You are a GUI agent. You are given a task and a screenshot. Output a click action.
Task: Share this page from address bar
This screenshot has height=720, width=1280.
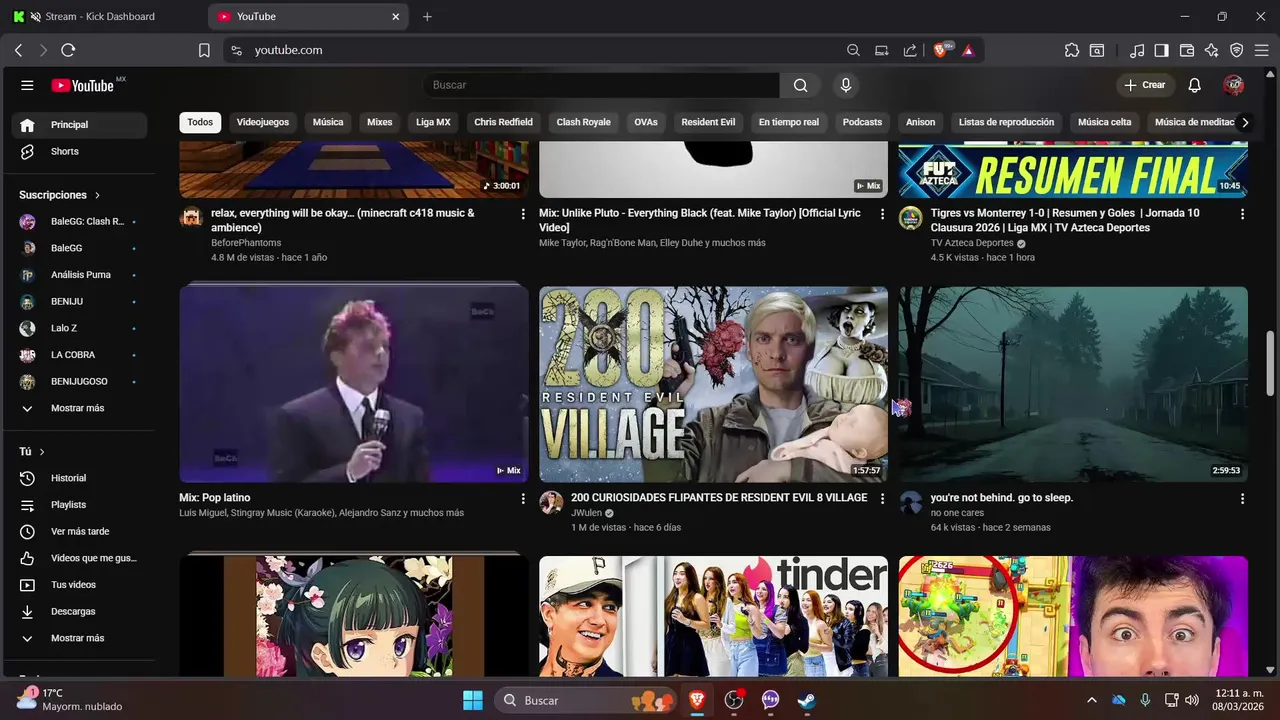coord(910,50)
